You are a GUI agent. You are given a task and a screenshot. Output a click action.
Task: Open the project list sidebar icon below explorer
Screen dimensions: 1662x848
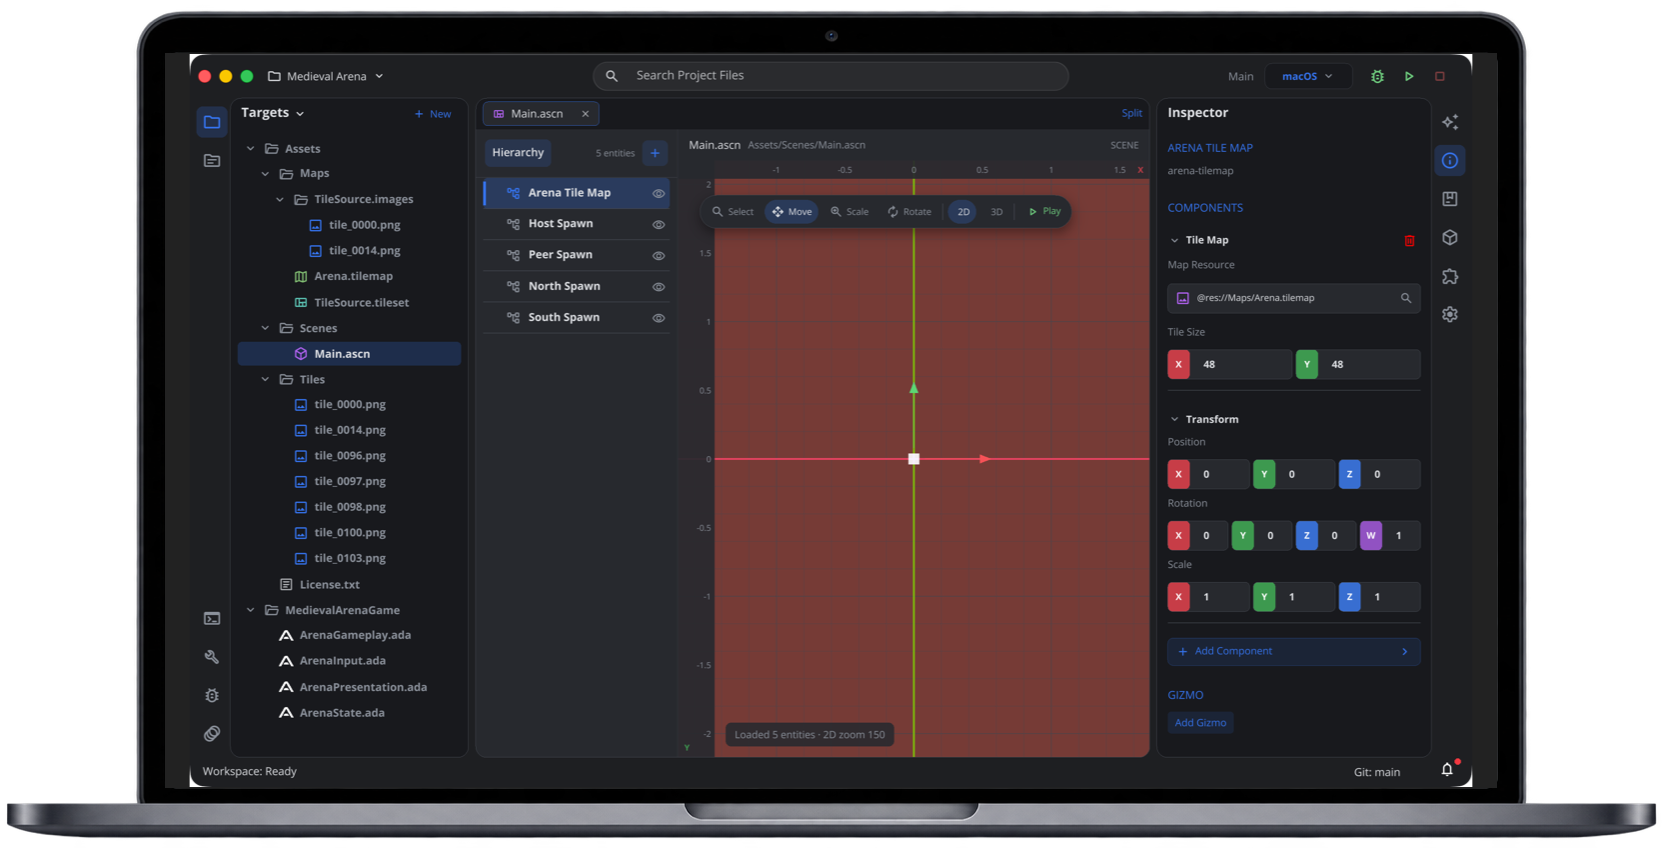pos(212,160)
